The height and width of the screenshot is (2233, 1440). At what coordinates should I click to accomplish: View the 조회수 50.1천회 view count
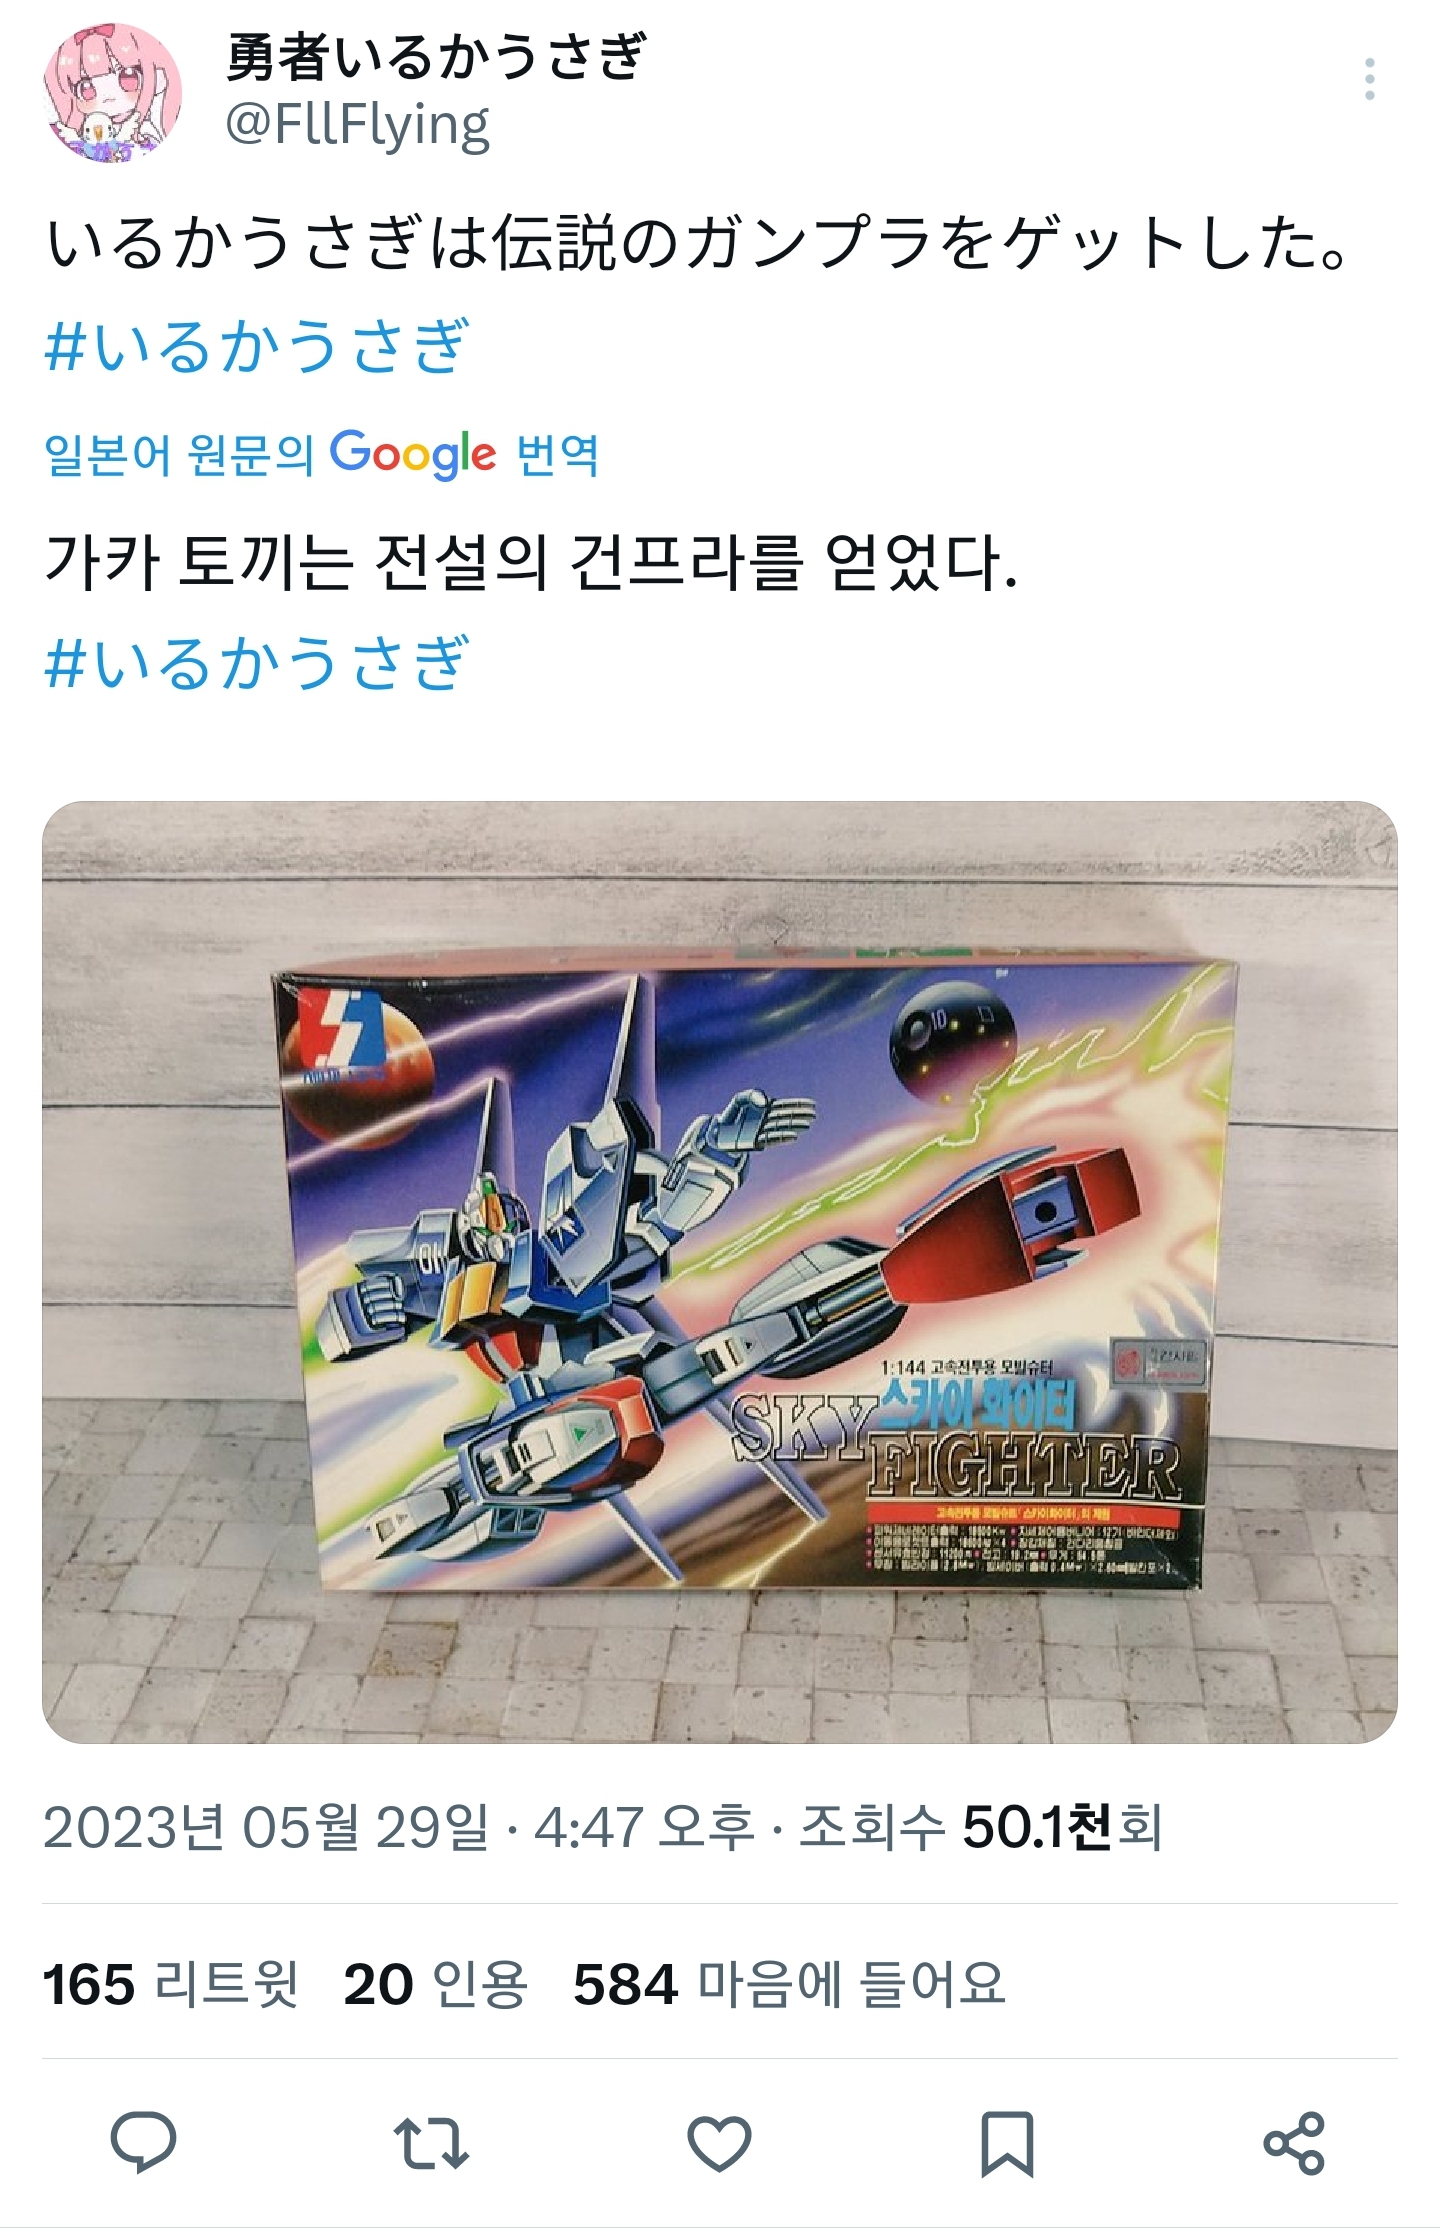click(x=981, y=1827)
